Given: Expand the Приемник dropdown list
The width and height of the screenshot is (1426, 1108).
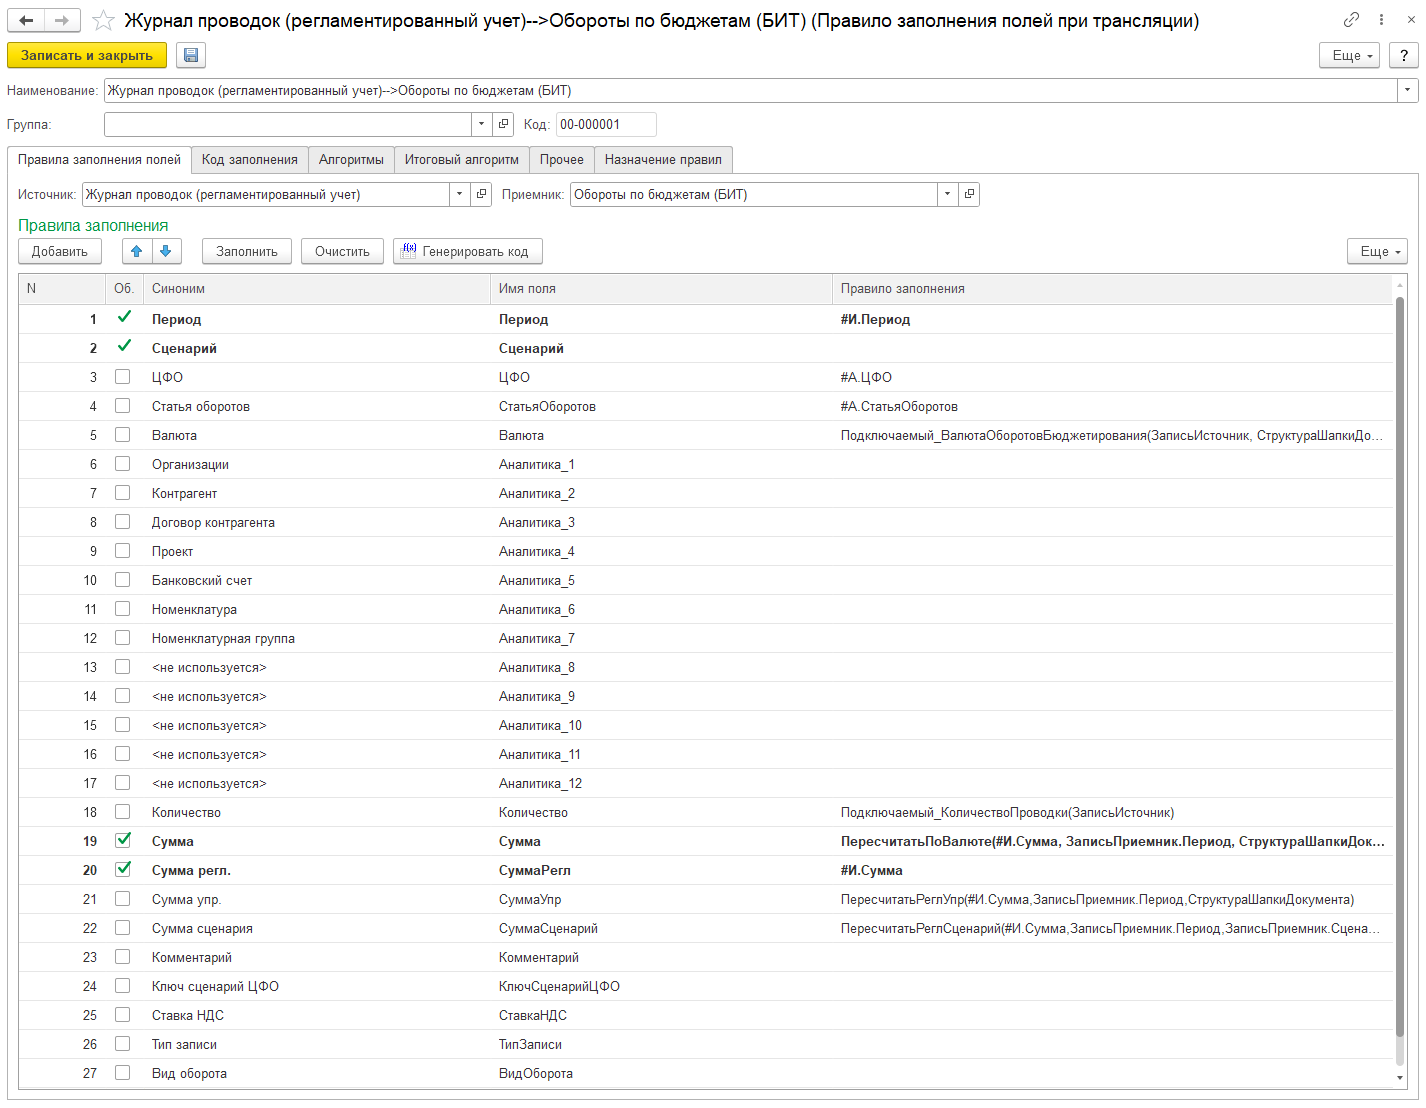Looking at the screenshot, I should (x=947, y=195).
